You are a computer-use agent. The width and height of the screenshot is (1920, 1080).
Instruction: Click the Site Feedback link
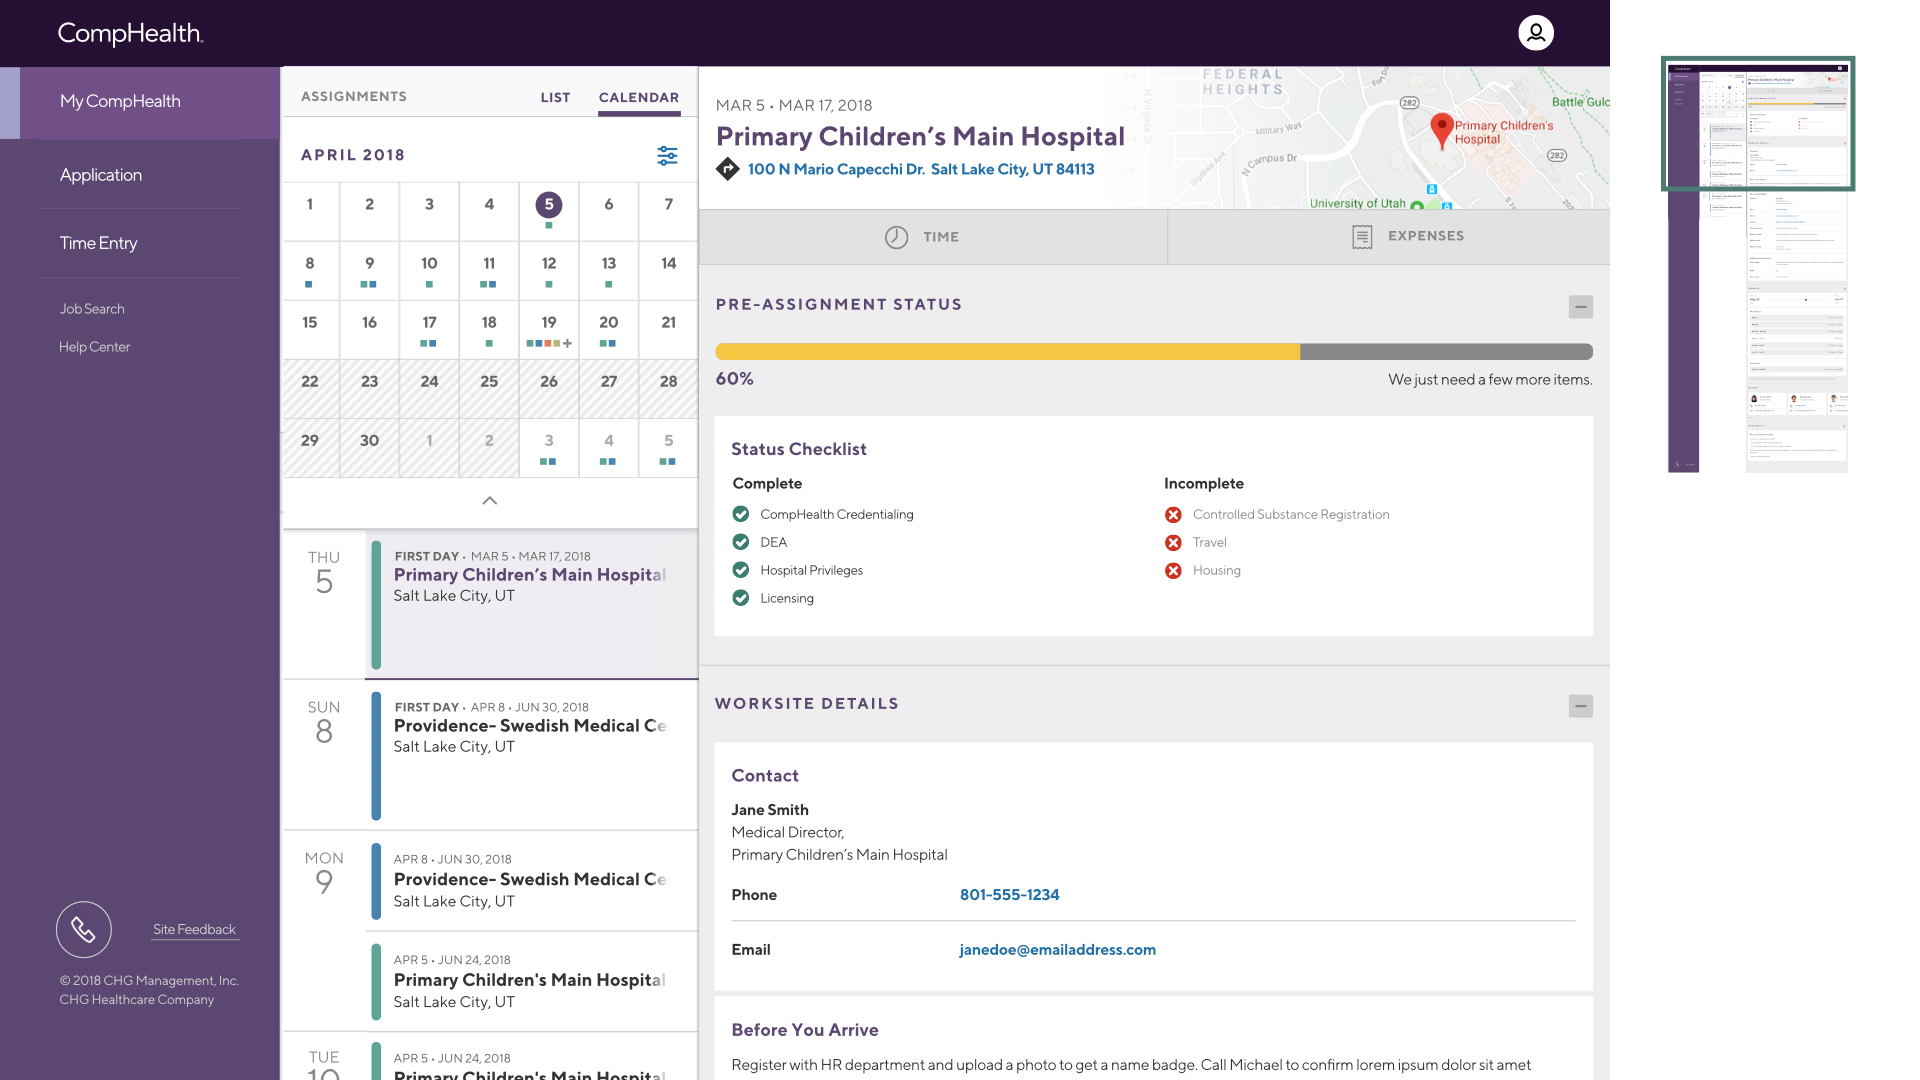tap(194, 930)
